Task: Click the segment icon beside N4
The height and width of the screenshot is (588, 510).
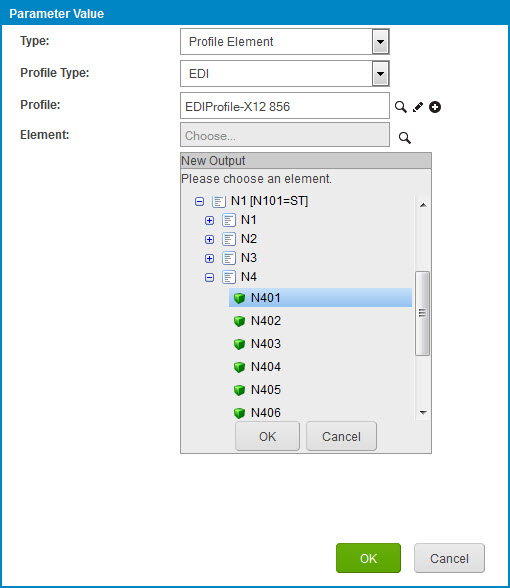Action: tap(229, 277)
